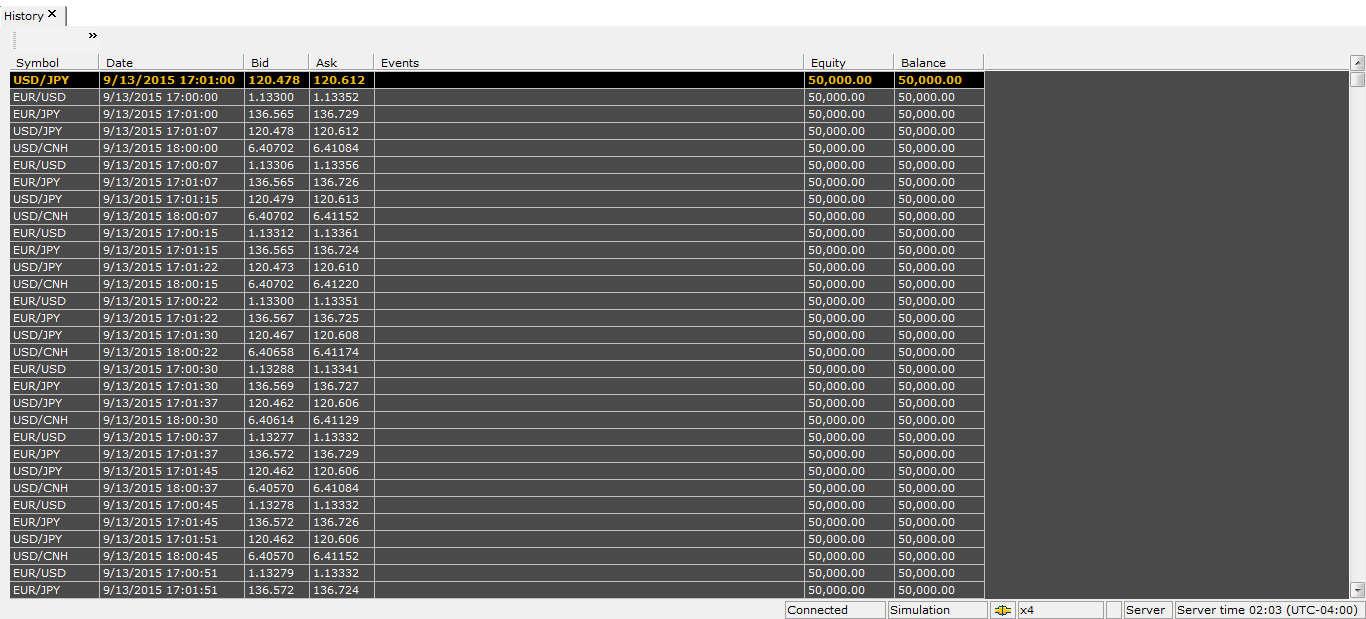The height and width of the screenshot is (619, 1366).
Task: Click the Balance column header
Action: coord(939,63)
